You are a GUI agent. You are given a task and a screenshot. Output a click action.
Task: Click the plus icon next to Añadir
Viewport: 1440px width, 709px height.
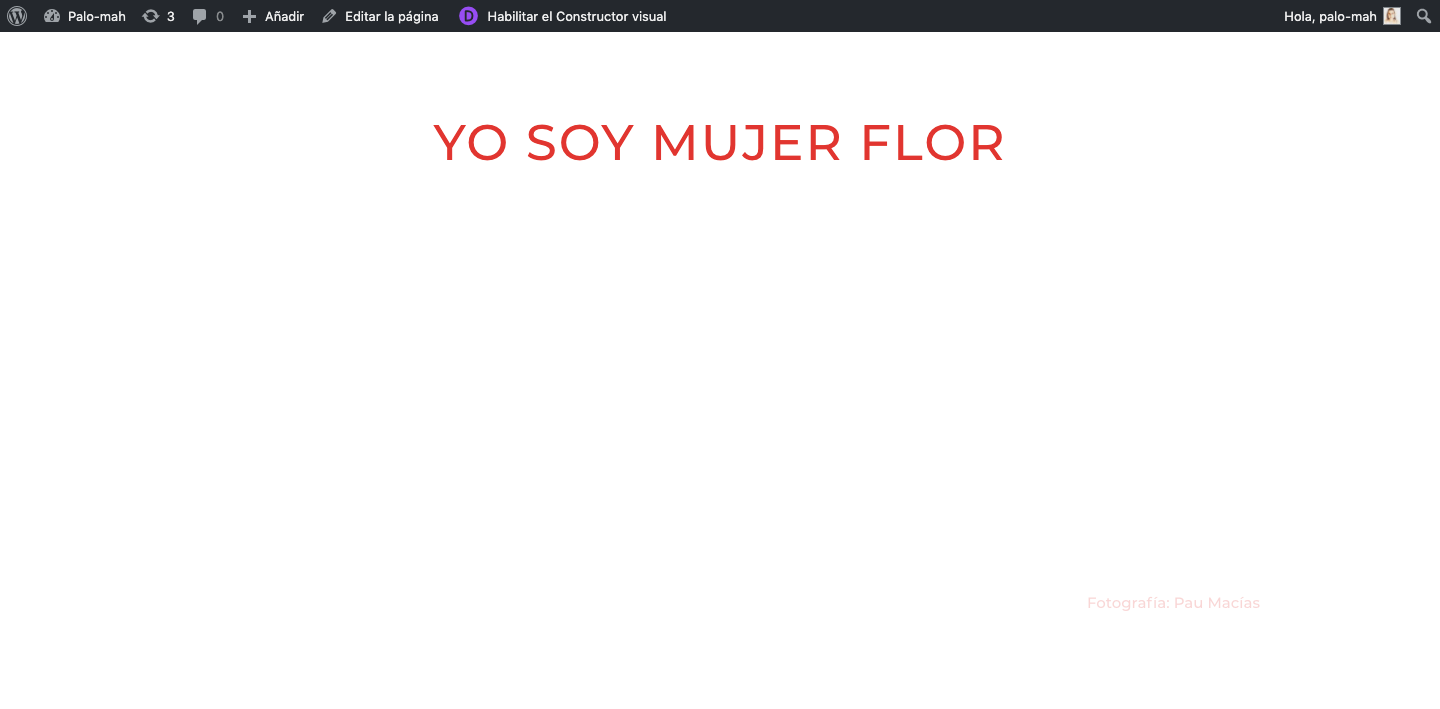250,16
